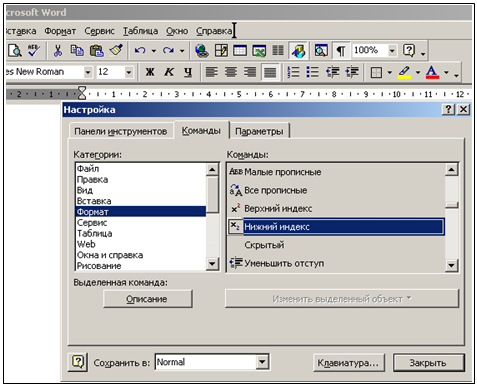Click the help icon button beside Сохранить в
477x387 pixels.
click(x=78, y=362)
